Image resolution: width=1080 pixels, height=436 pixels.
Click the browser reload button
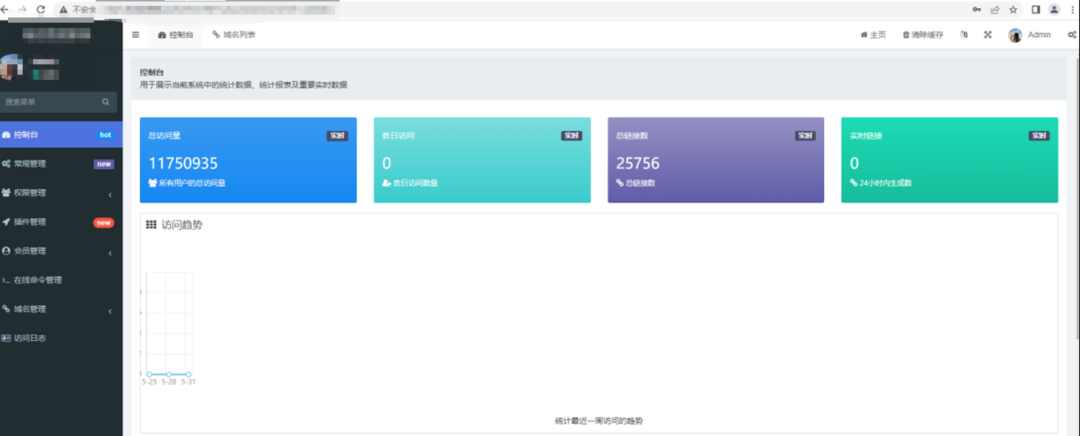(x=40, y=9)
